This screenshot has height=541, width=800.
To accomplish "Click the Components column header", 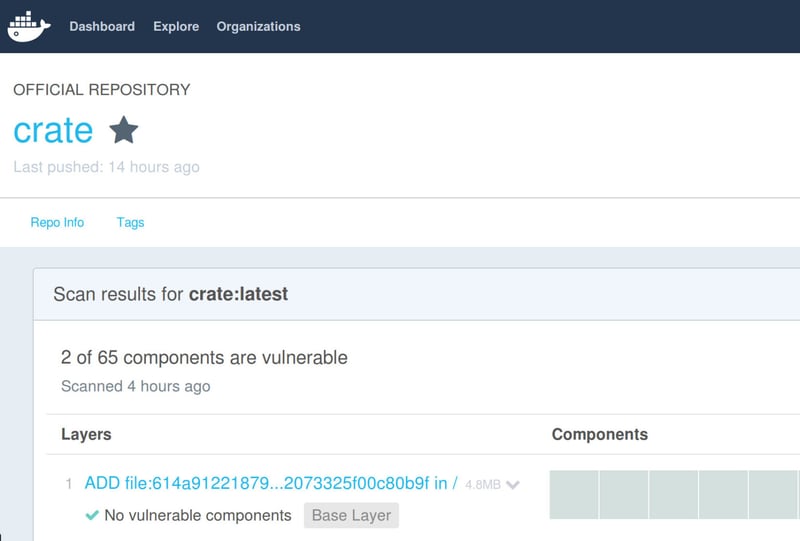I will [600, 434].
